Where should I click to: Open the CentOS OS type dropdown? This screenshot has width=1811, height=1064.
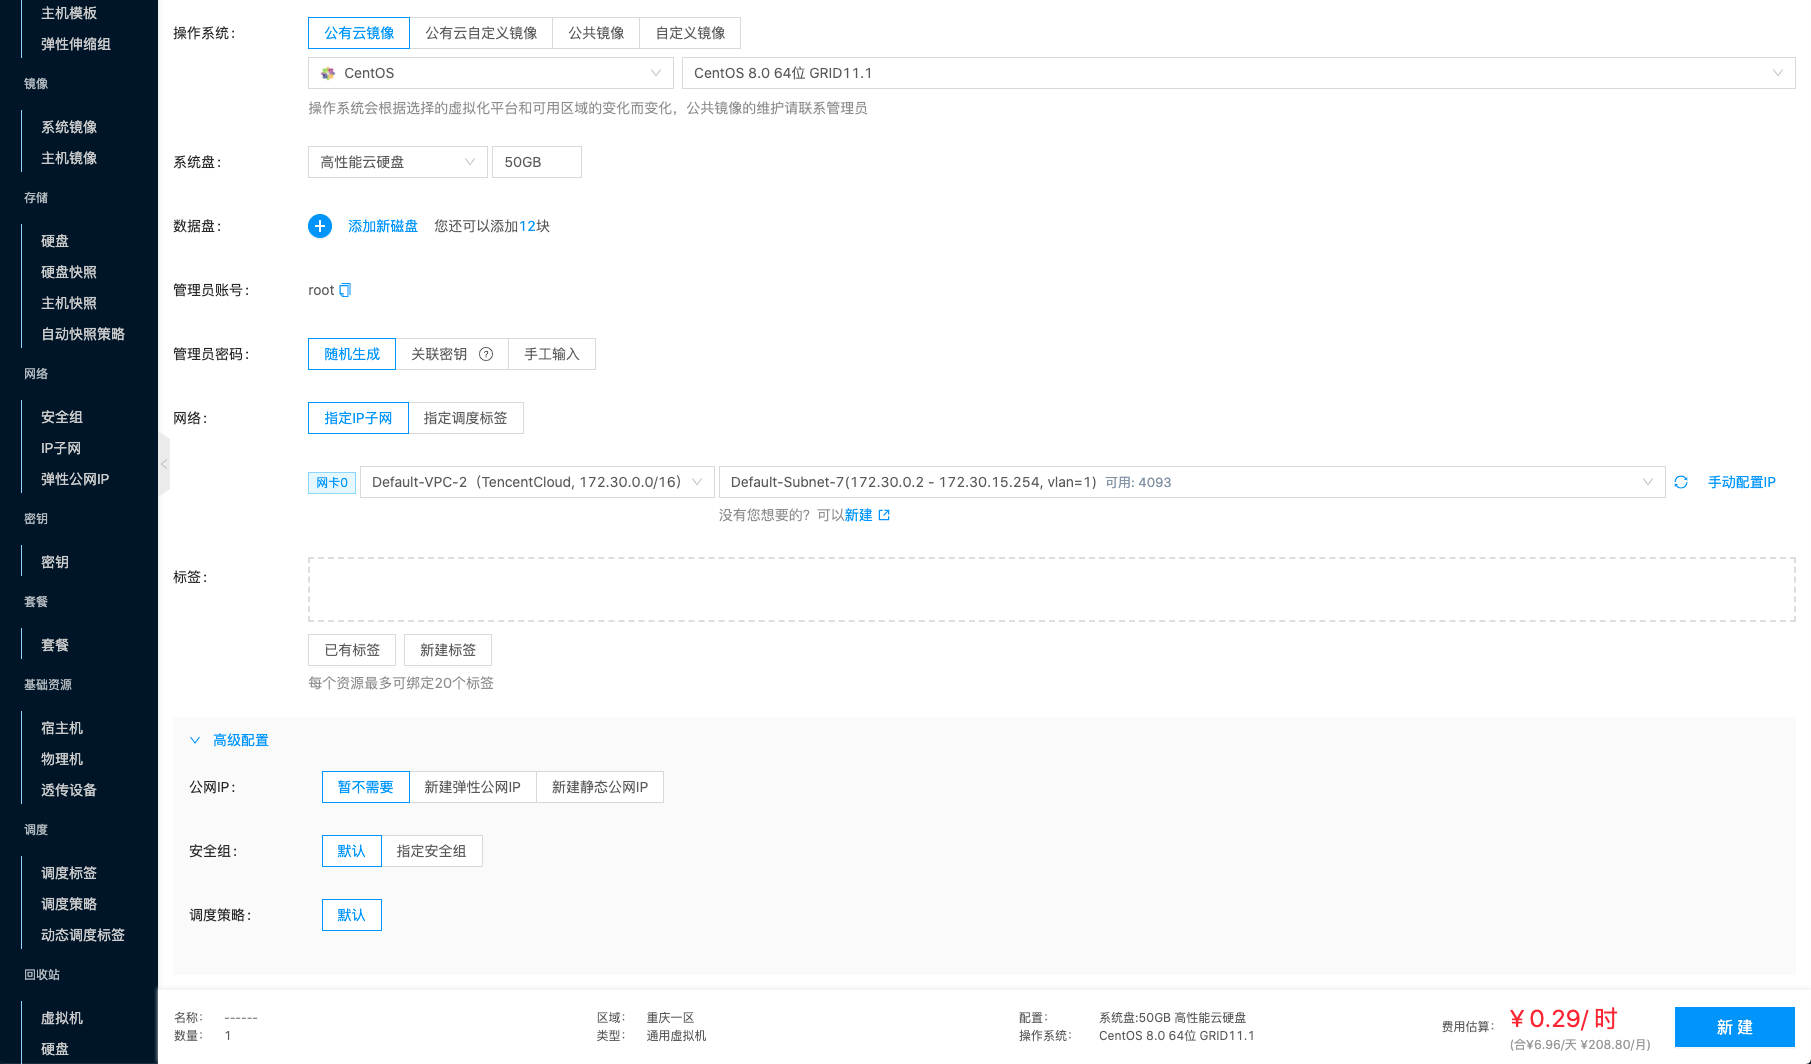point(490,73)
